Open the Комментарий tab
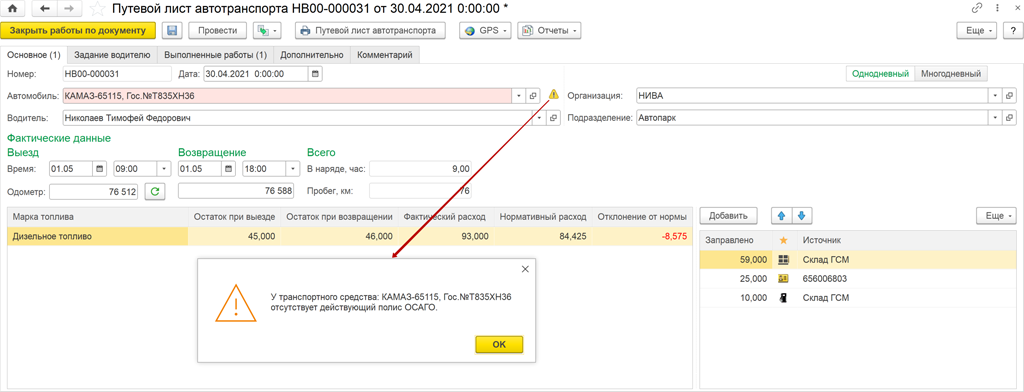 click(385, 56)
